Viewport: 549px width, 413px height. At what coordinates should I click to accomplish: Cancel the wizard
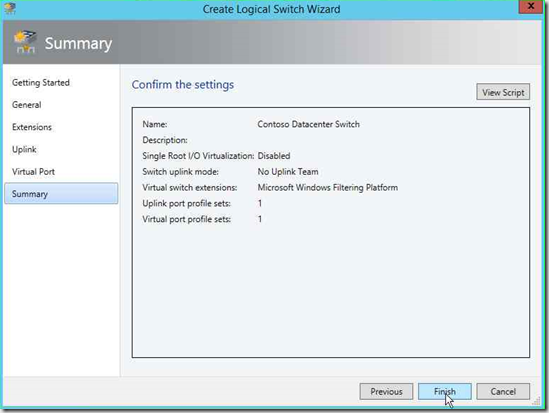coord(503,391)
